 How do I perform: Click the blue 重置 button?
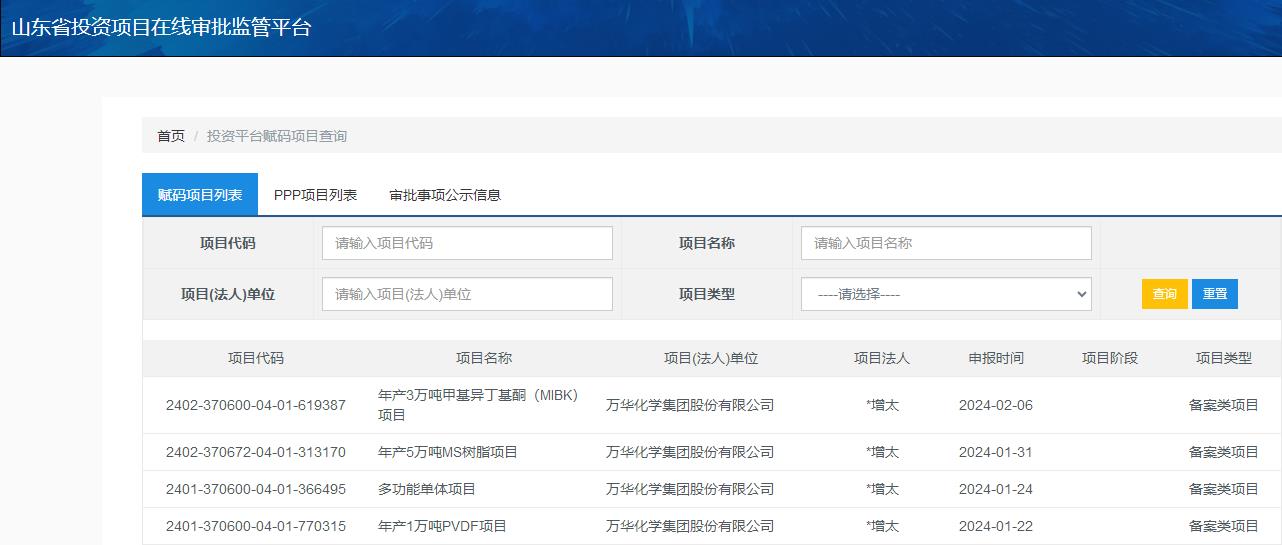[1215, 294]
